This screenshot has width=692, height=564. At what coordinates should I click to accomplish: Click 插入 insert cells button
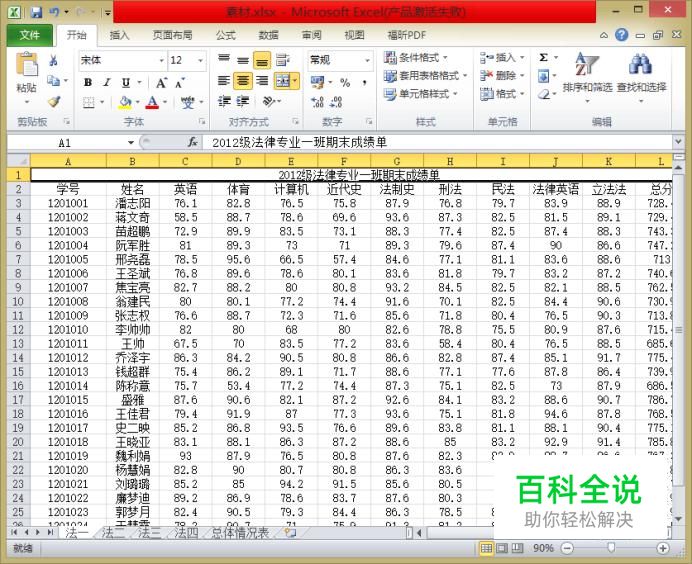point(502,58)
